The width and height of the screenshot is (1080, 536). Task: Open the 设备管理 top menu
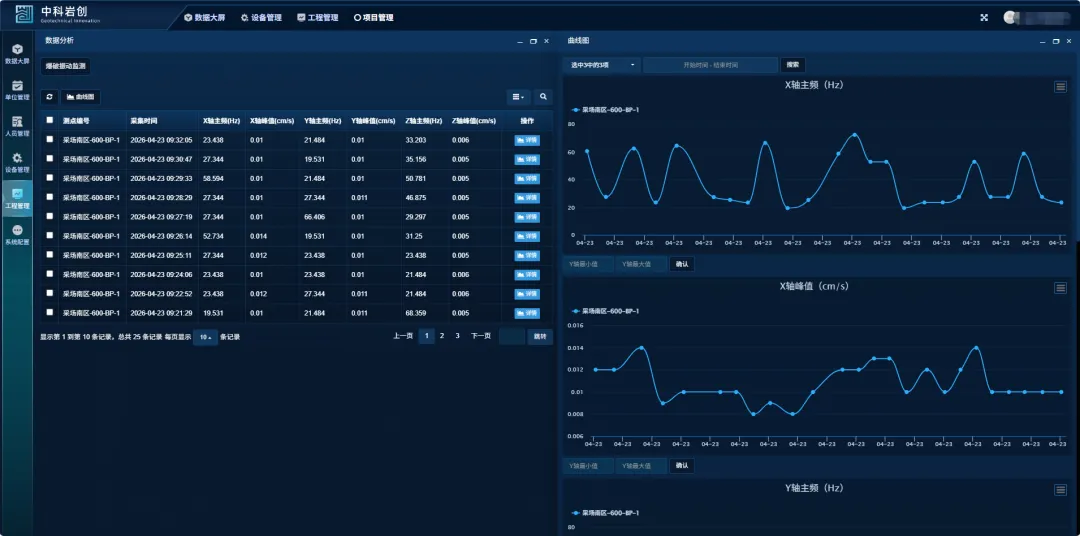click(x=261, y=17)
